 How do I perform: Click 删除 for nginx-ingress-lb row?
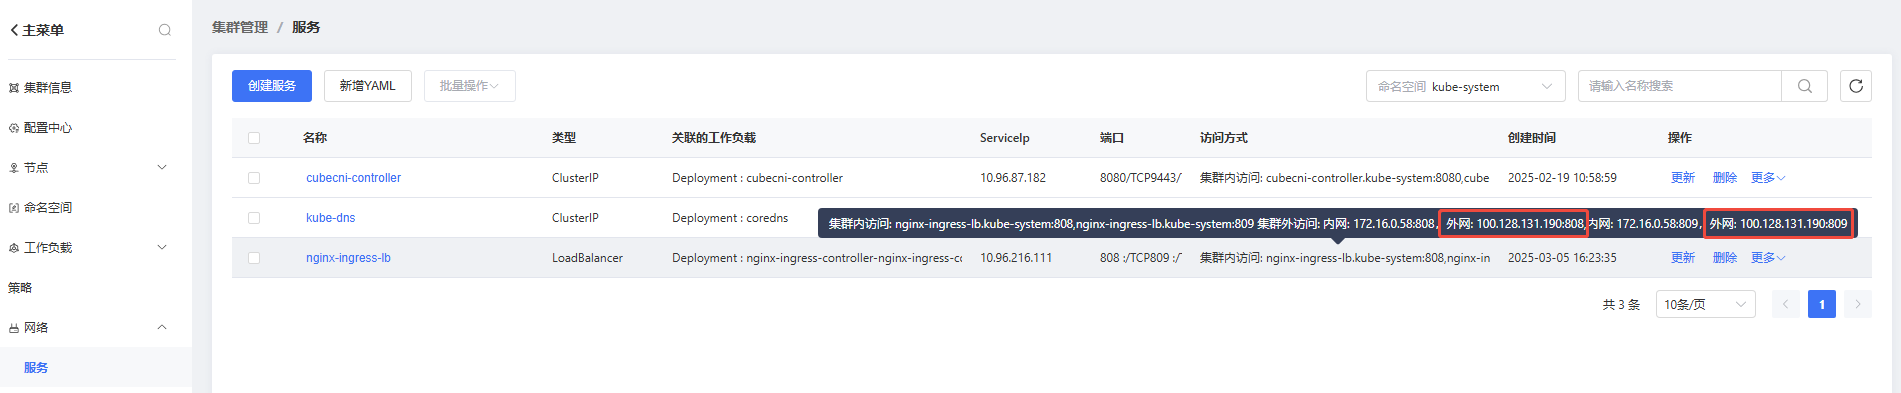tap(1725, 258)
